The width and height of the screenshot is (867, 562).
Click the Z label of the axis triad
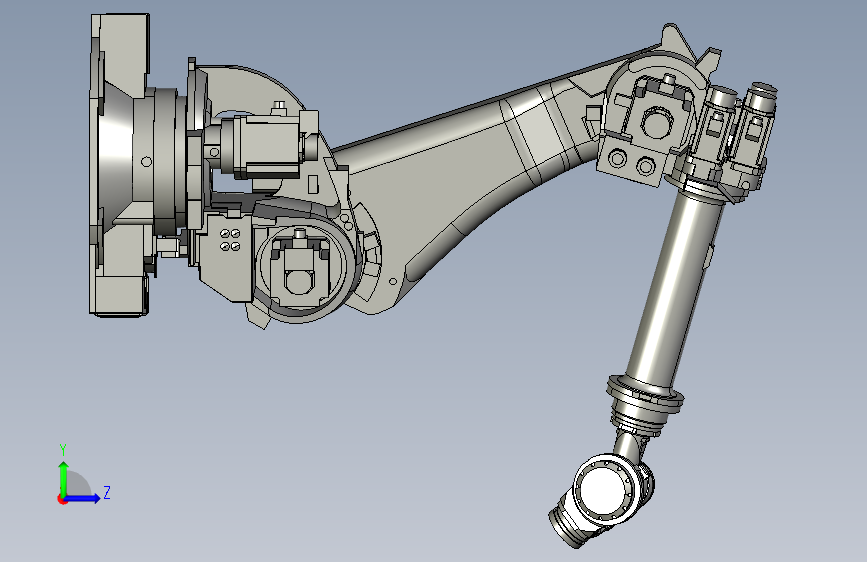tap(107, 492)
